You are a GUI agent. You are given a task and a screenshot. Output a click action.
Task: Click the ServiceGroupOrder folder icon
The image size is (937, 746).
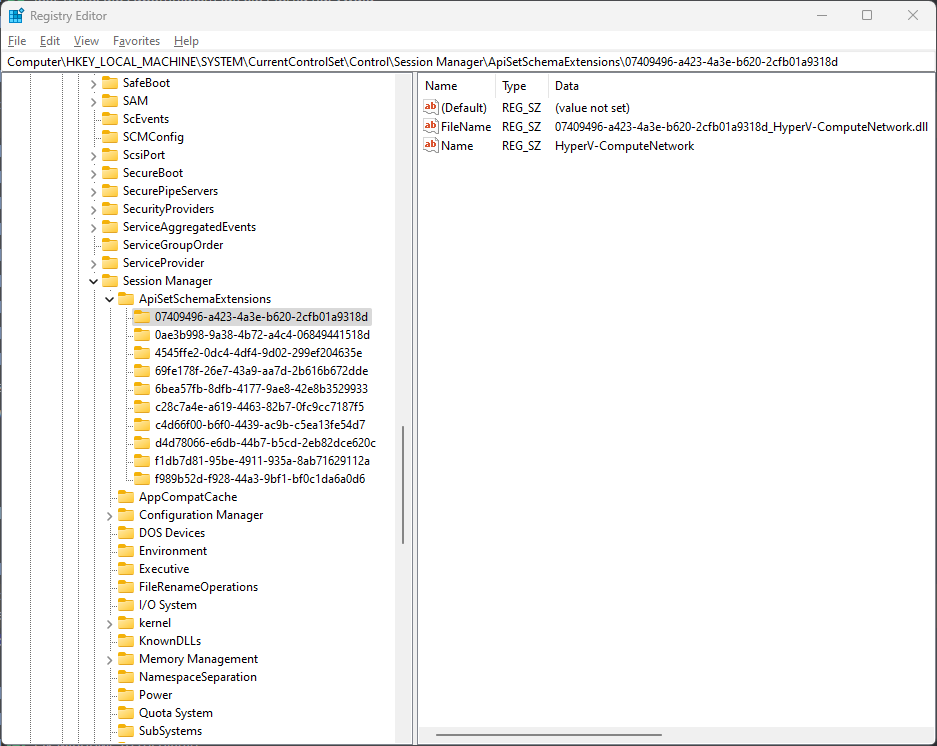point(110,244)
